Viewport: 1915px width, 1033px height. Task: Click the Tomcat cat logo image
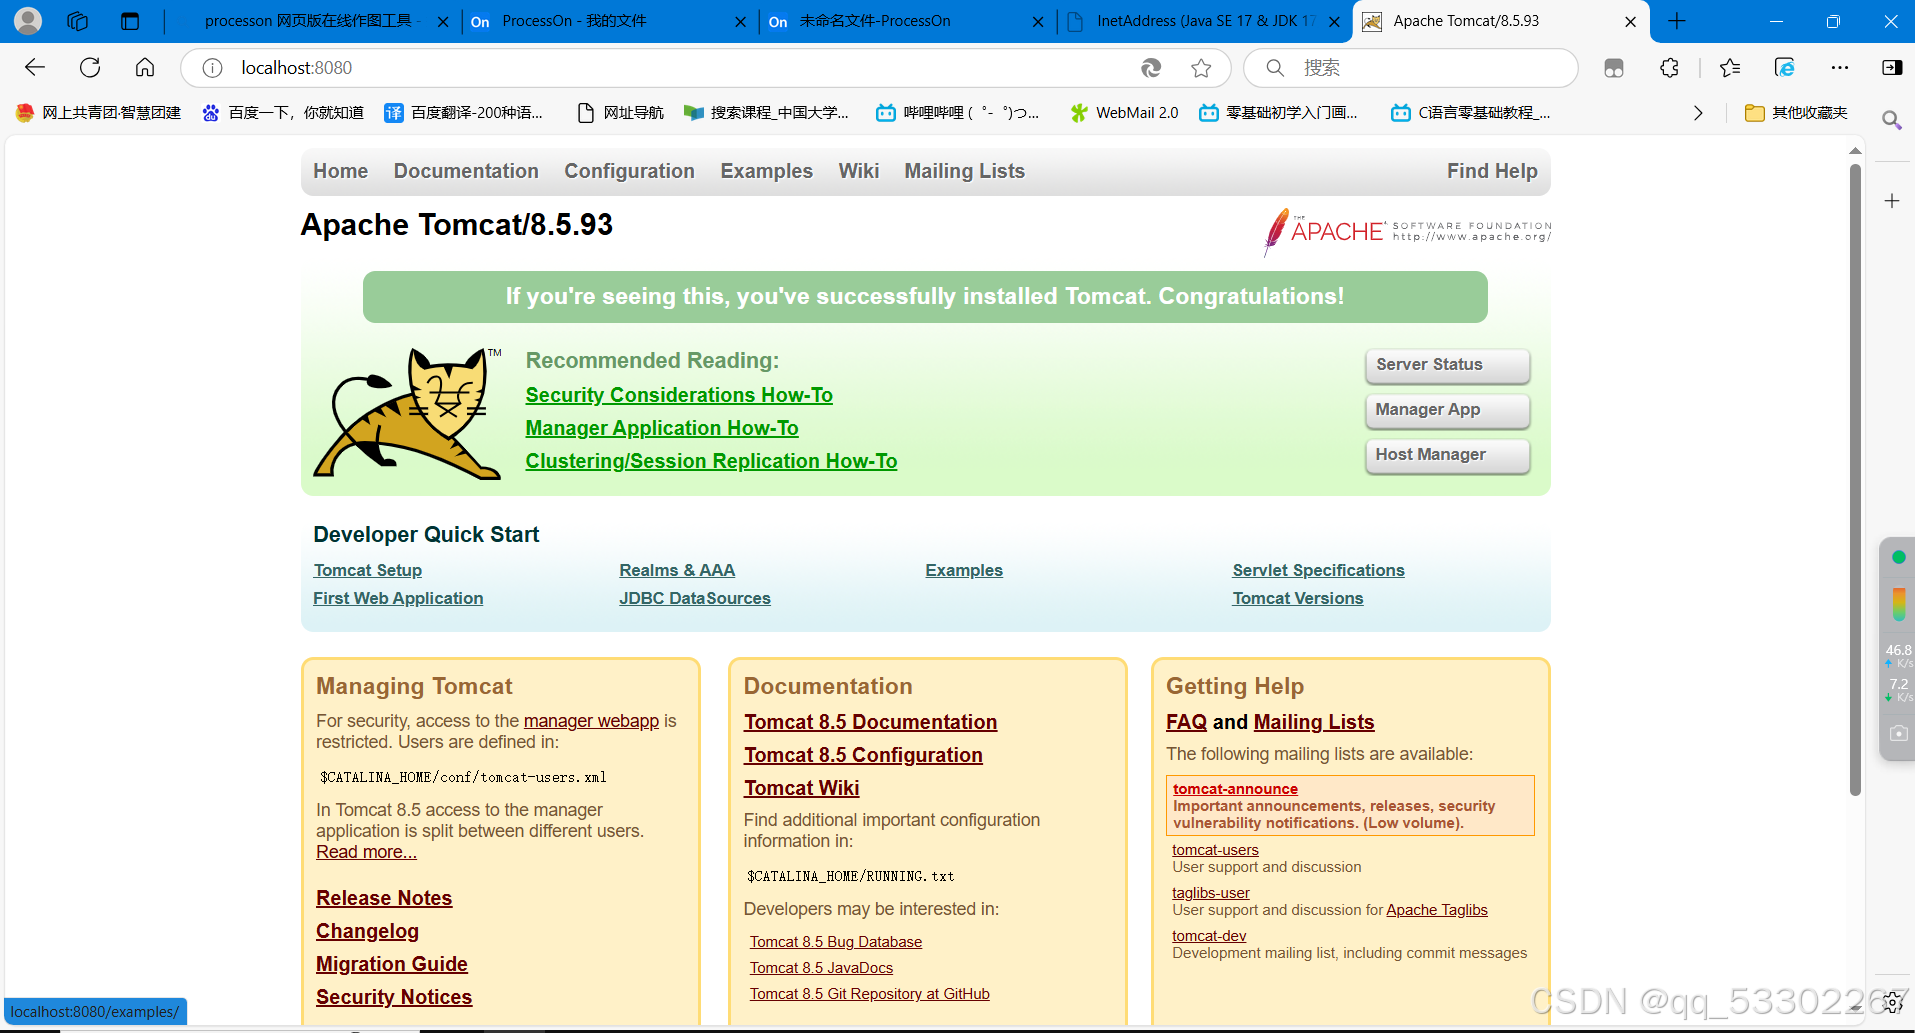[x=408, y=413]
